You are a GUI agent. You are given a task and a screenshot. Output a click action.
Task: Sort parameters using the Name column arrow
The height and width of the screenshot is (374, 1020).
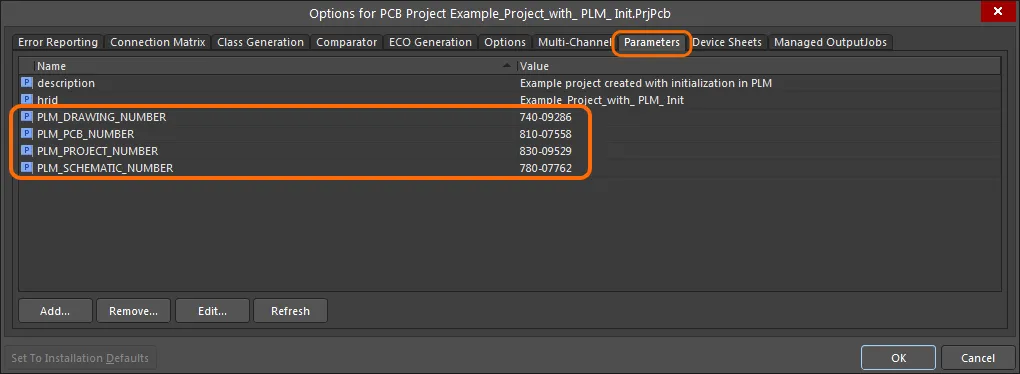507,66
